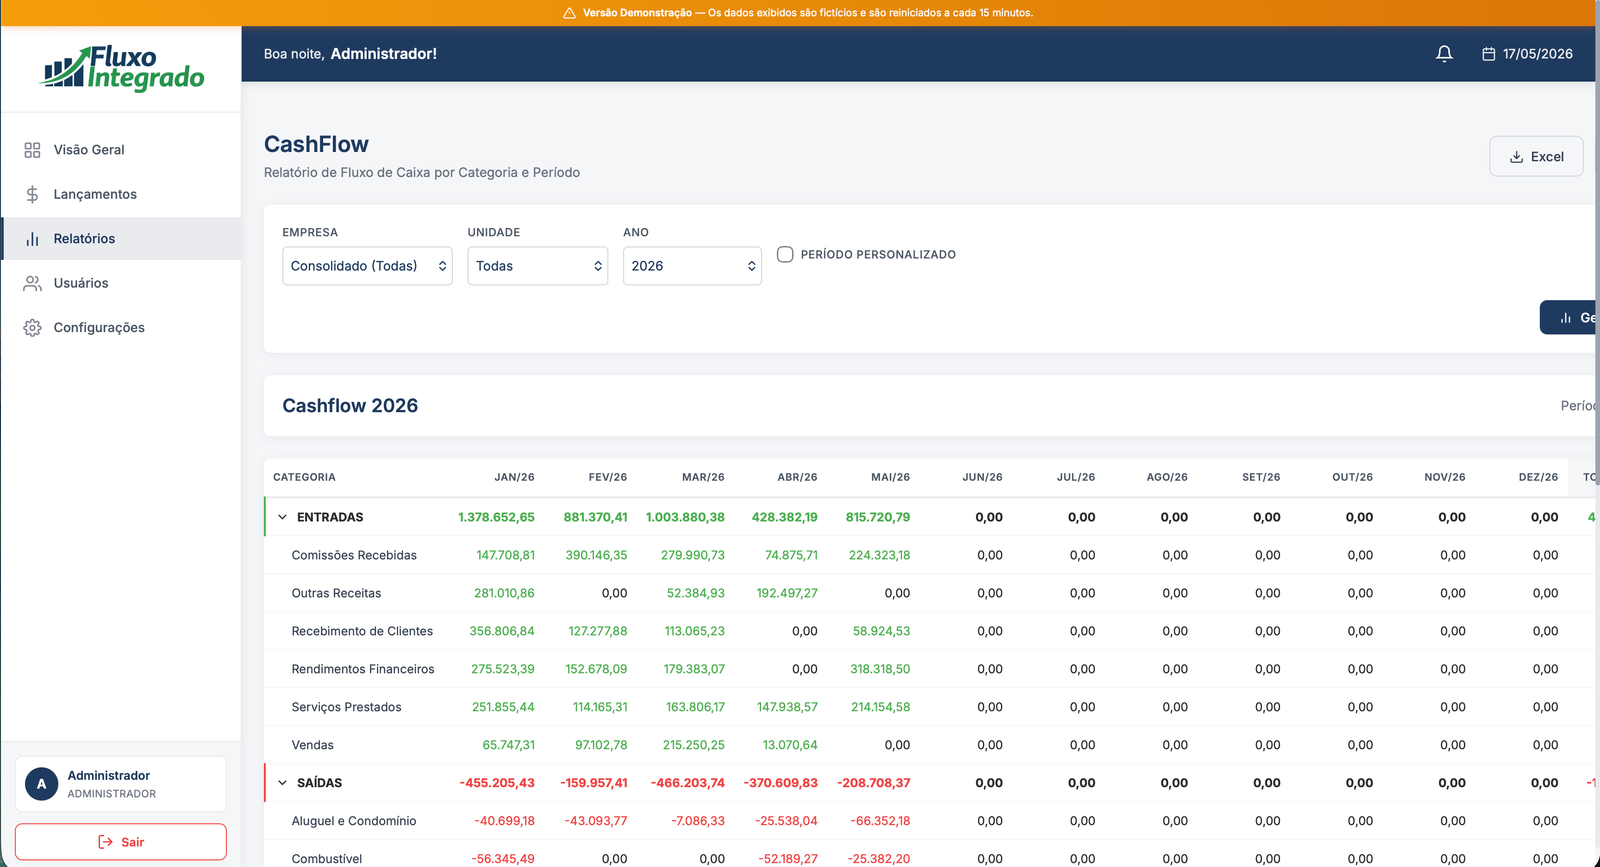1600x867 pixels.
Task: Select the Rendimentos Financeiros row label
Action: coord(363,669)
